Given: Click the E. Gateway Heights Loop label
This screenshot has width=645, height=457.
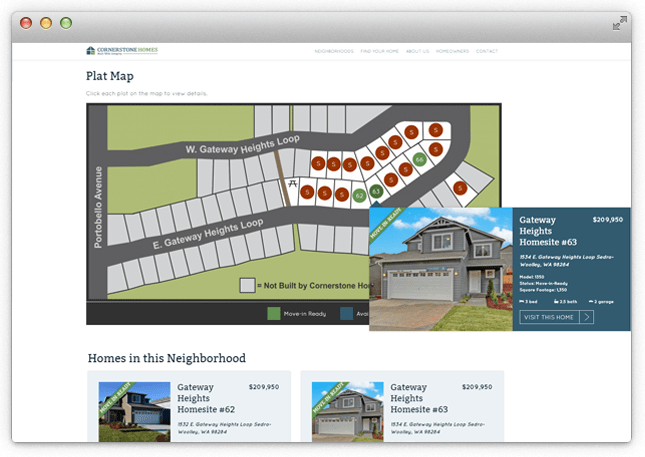Looking at the screenshot, I should 208,234.
